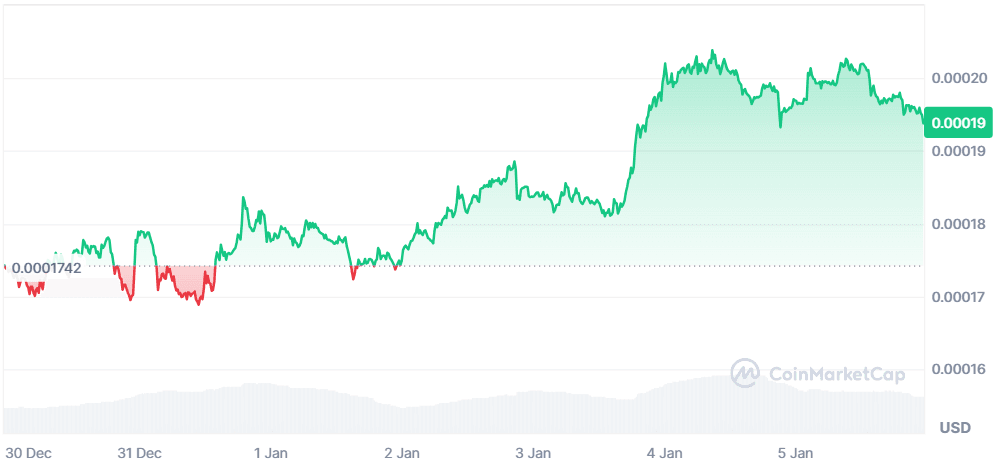This screenshot has width=995, height=462.
Task: Select the 31 Dec date label
Action: [139, 452]
